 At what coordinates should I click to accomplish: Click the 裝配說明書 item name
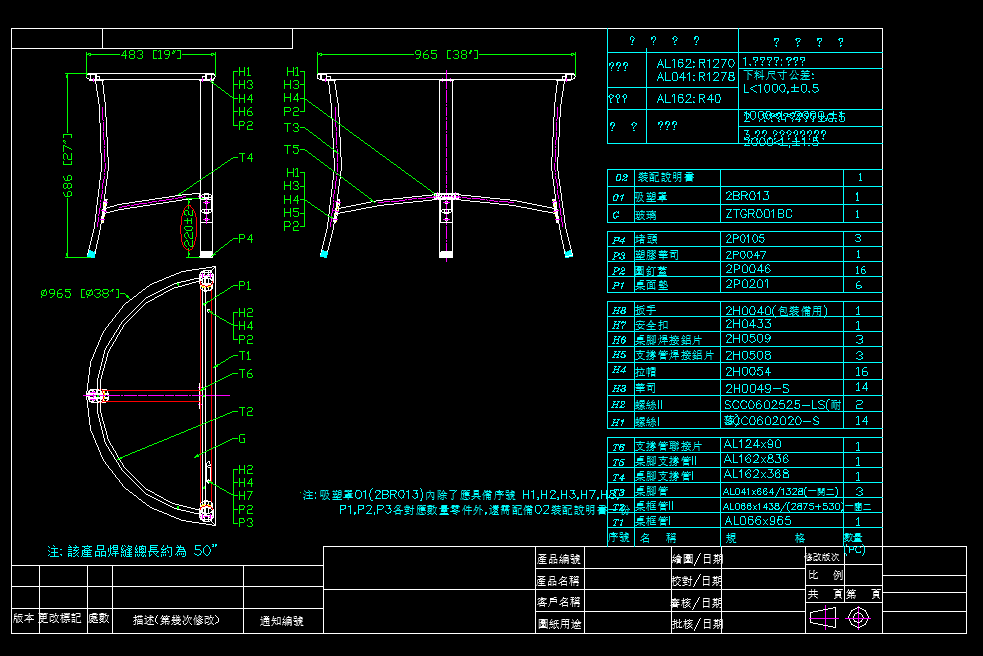coord(666,177)
